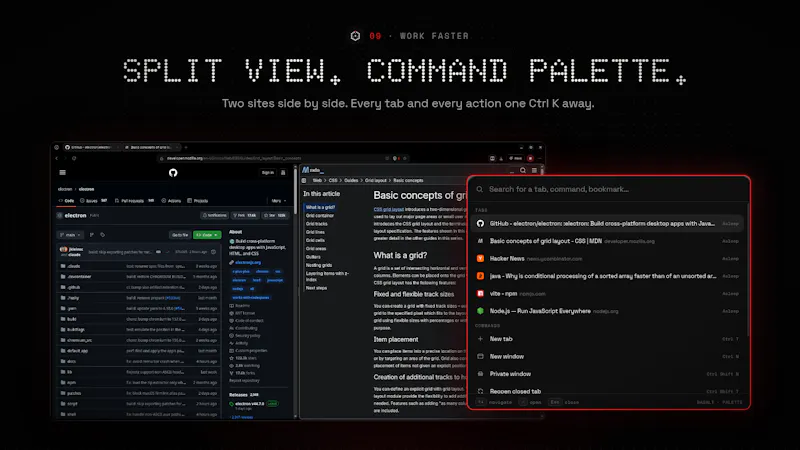The width and height of the screenshot is (800, 450).
Task: Select 'Basic concepts of grid layout' palette result
Action: [608, 241]
